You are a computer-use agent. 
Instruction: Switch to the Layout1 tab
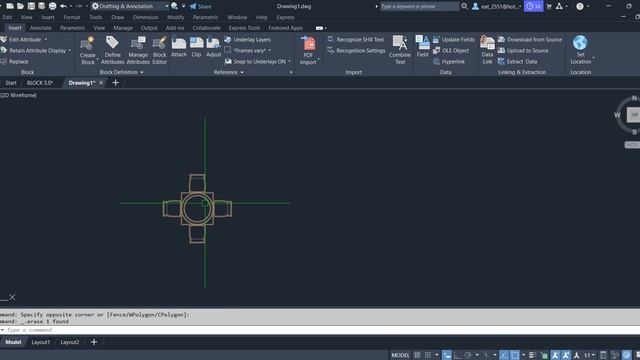point(41,342)
